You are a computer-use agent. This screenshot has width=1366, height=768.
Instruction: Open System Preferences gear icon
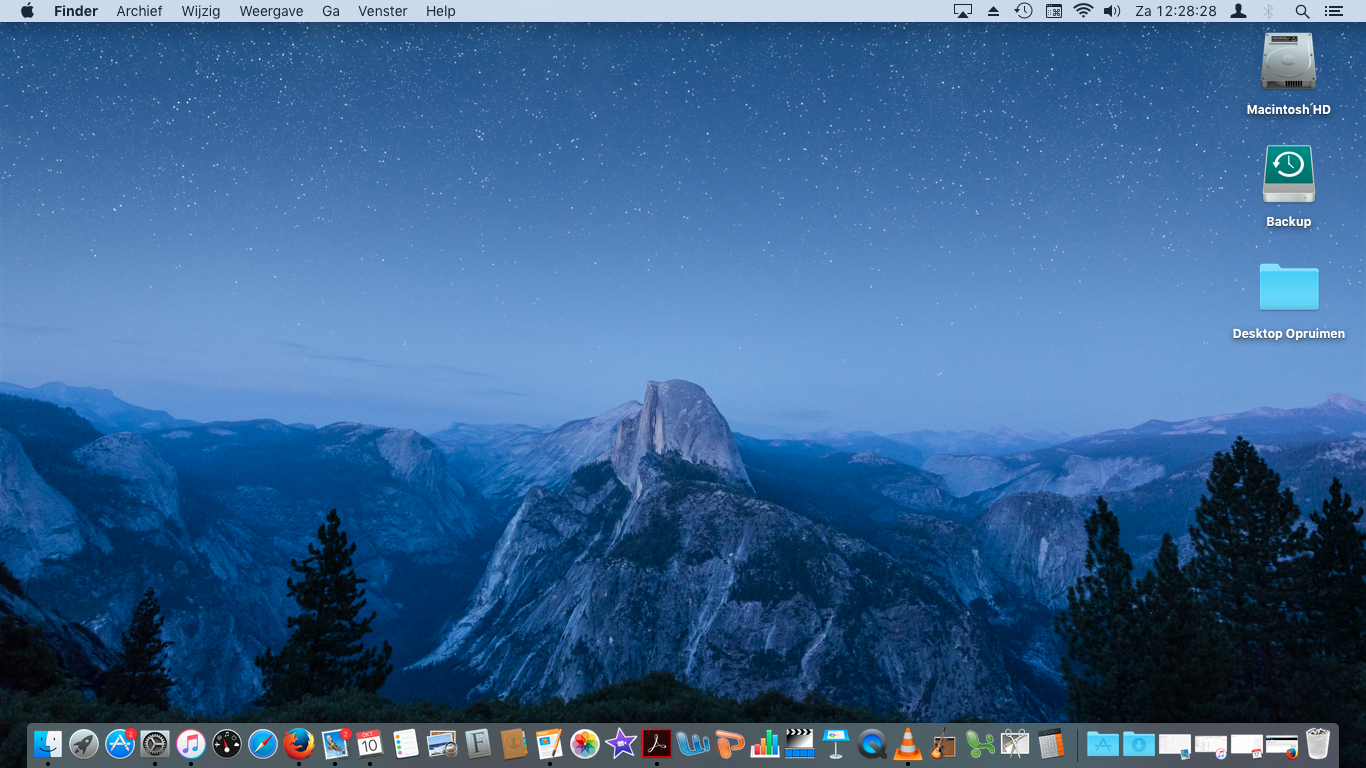pyautogui.click(x=155, y=743)
